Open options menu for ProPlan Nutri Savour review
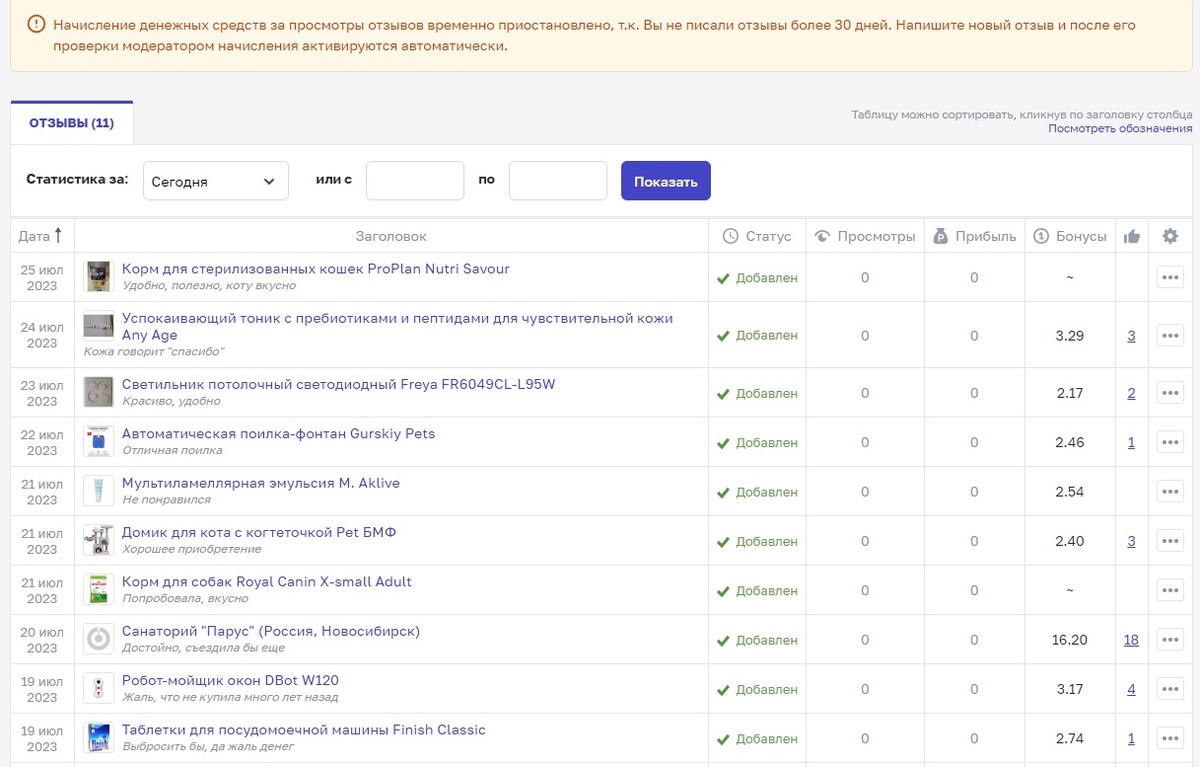The width and height of the screenshot is (1200, 767). [x=1170, y=278]
